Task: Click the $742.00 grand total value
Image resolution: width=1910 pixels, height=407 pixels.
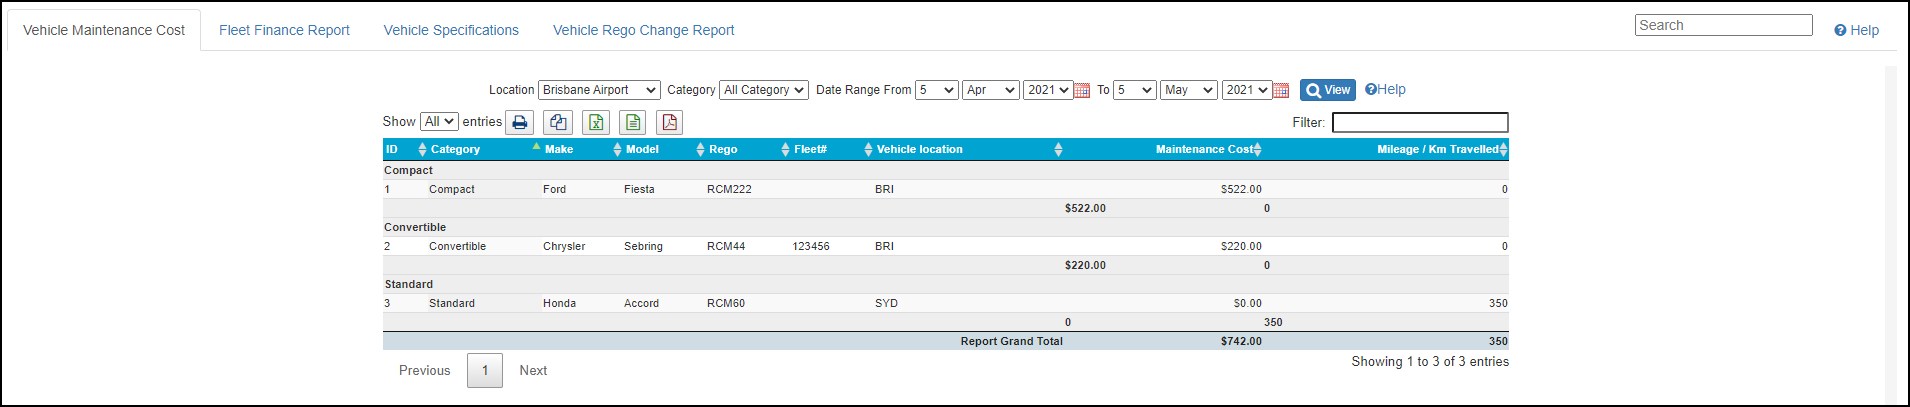Action: (1241, 341)
